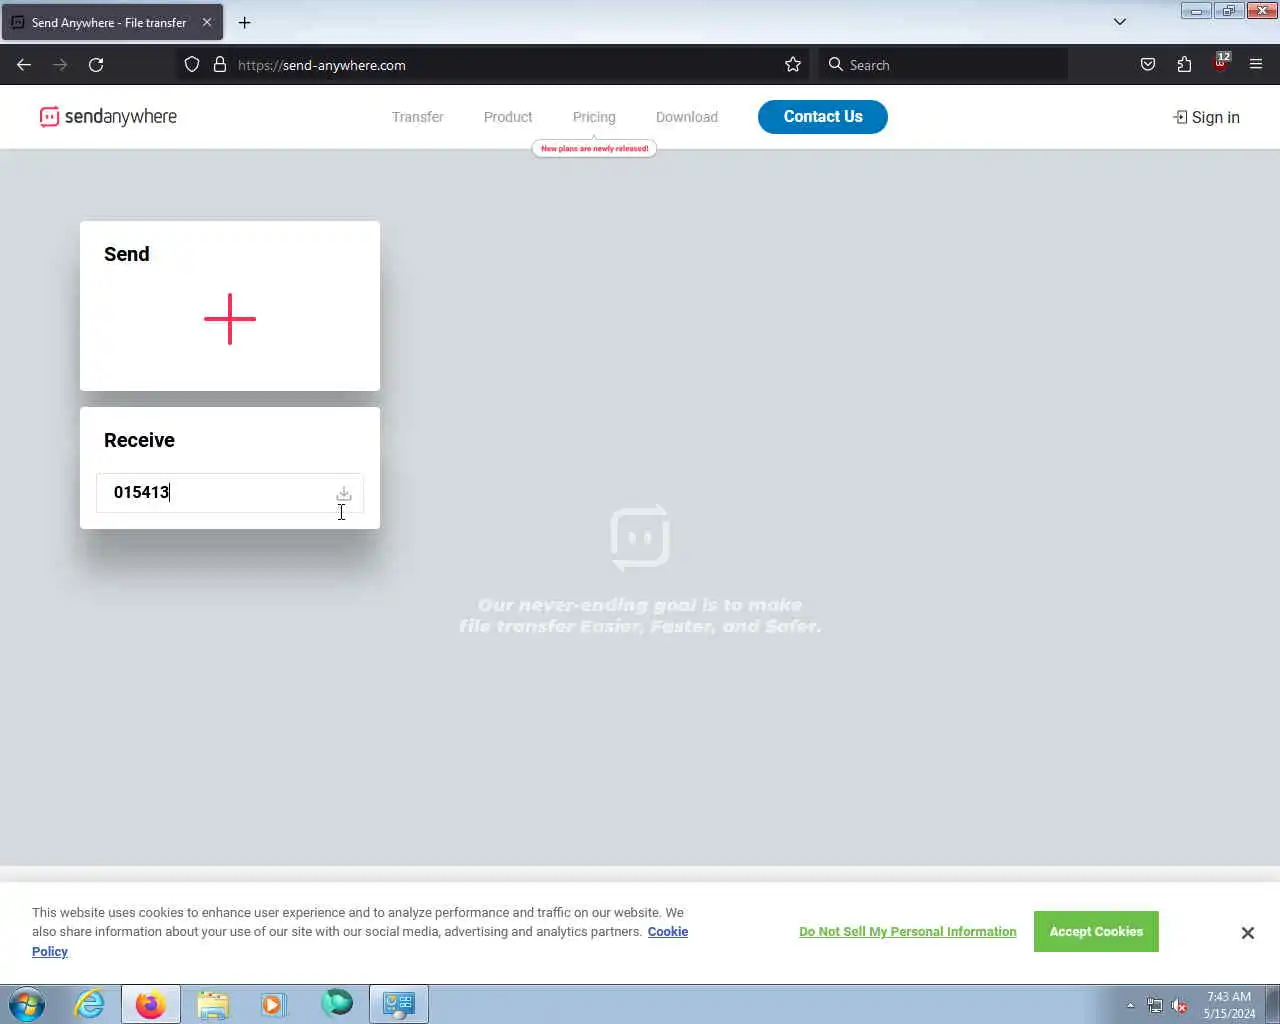Click the New plans newly released badge
The height and width of the screenshot is (1024, 1280).
[x=594, y=148]
